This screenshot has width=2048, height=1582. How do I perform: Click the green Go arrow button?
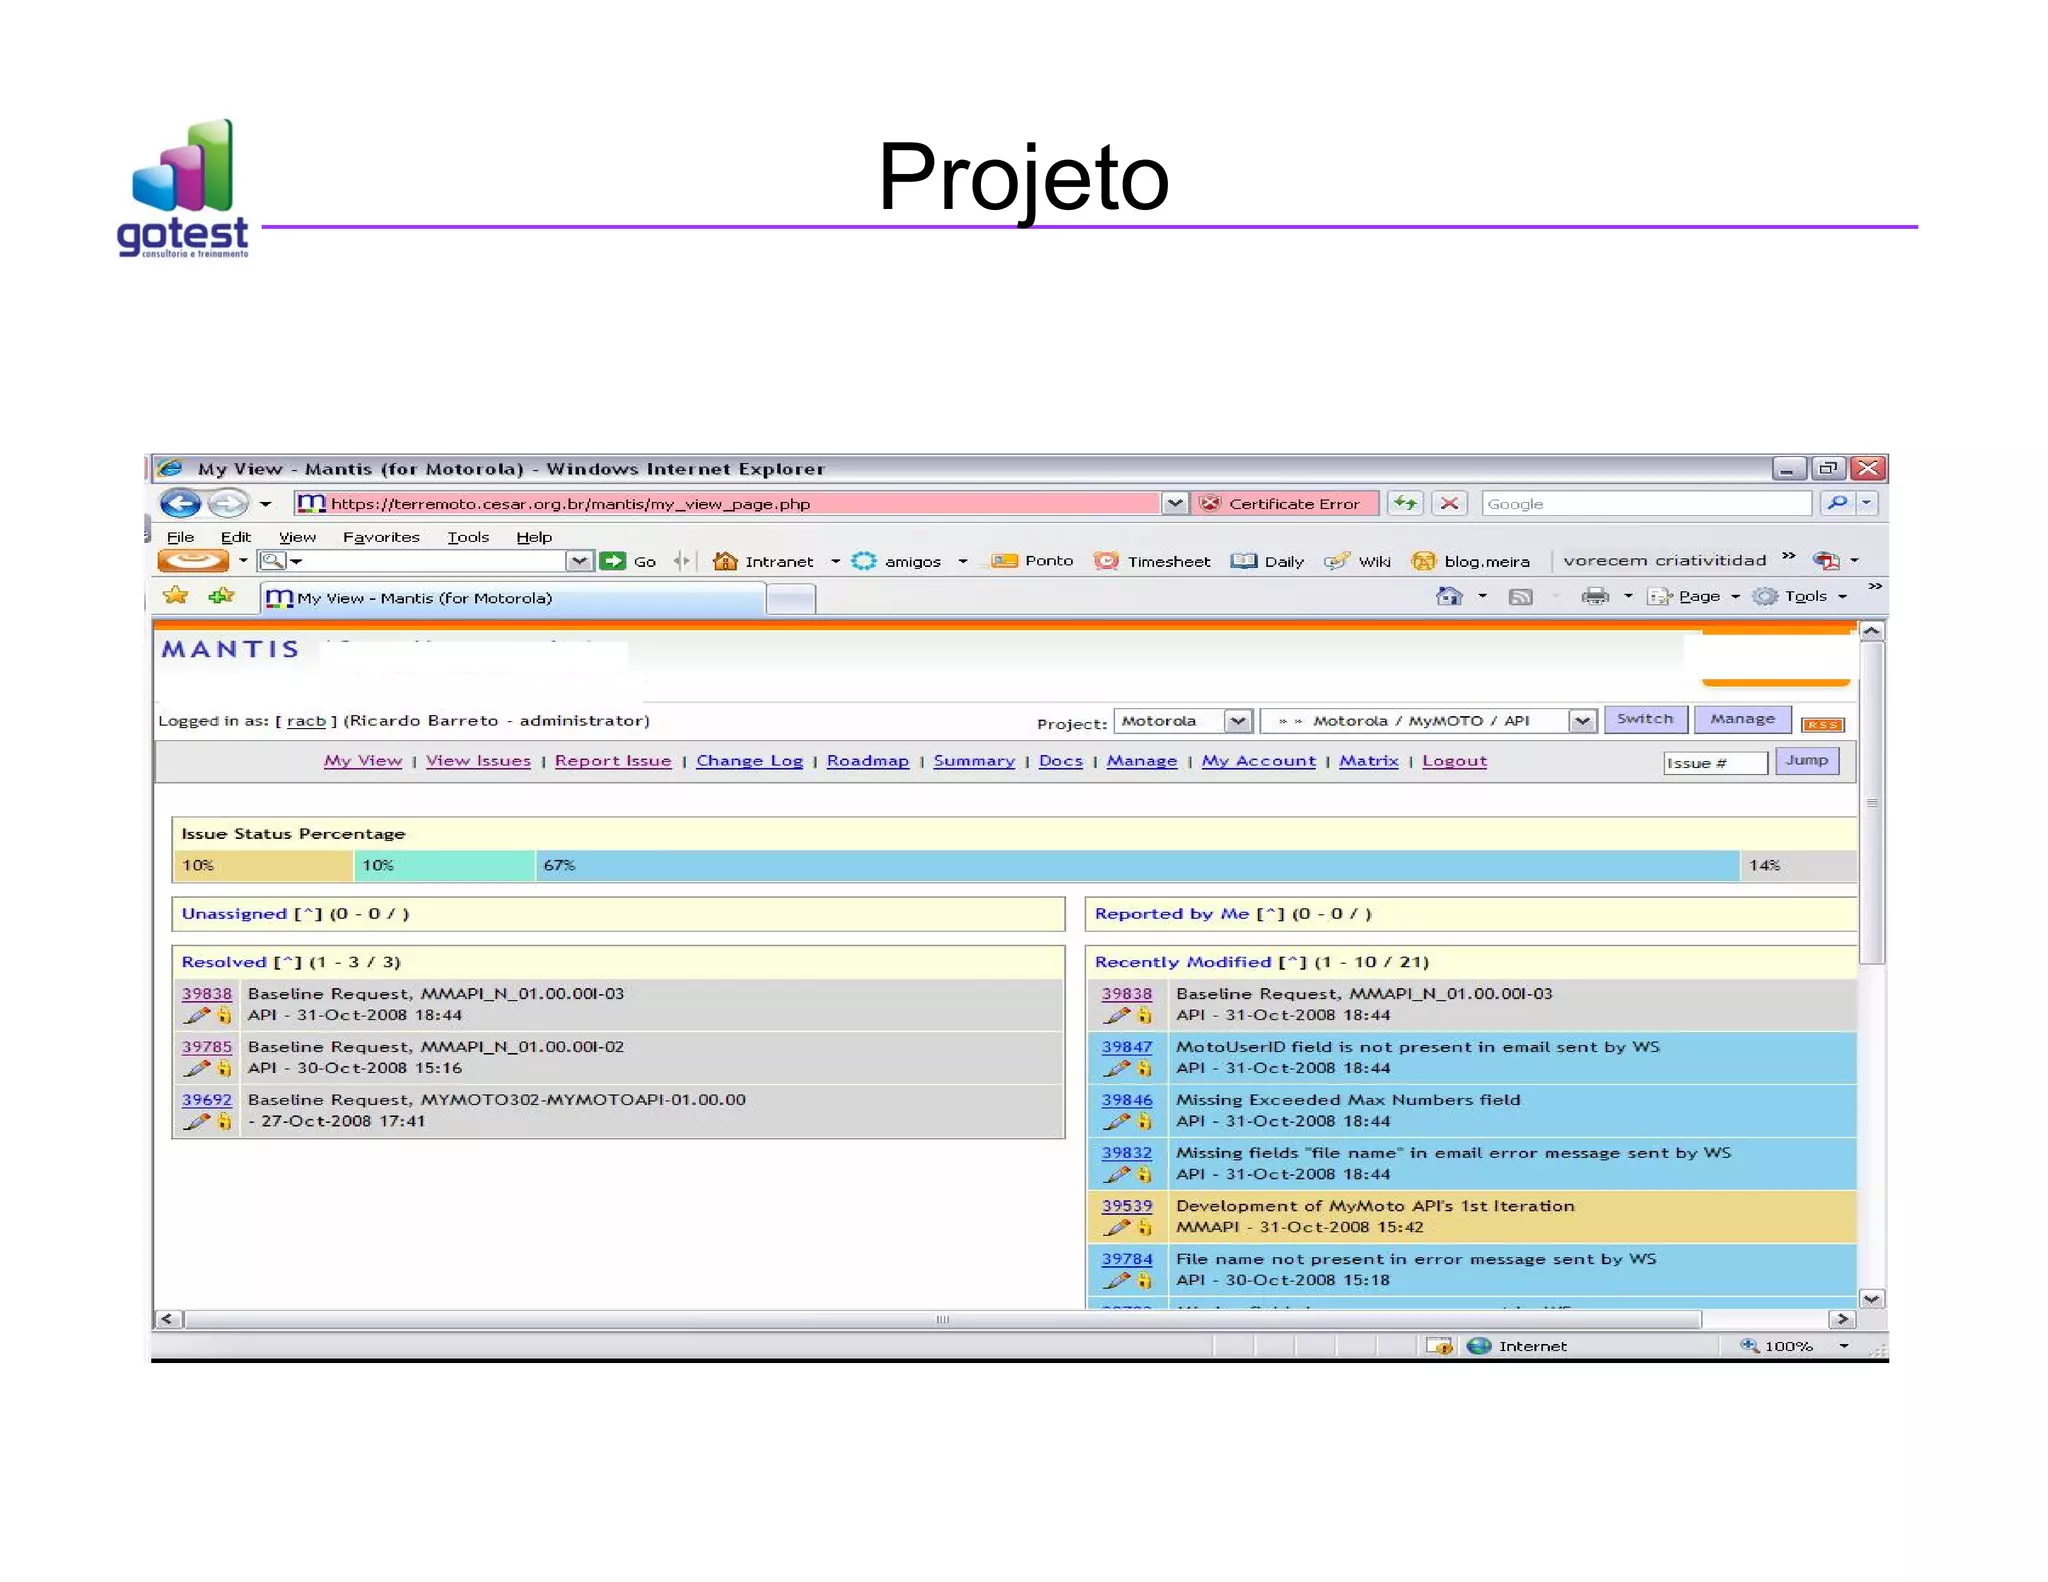pyautogui.click(x=612, y=561)
